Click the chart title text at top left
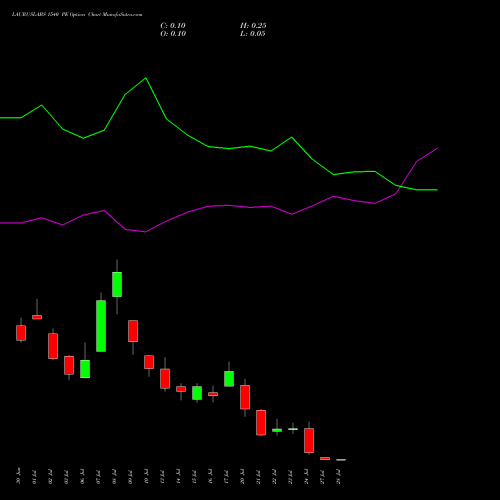This screenshot has width=500, height=500. [77, 14]
